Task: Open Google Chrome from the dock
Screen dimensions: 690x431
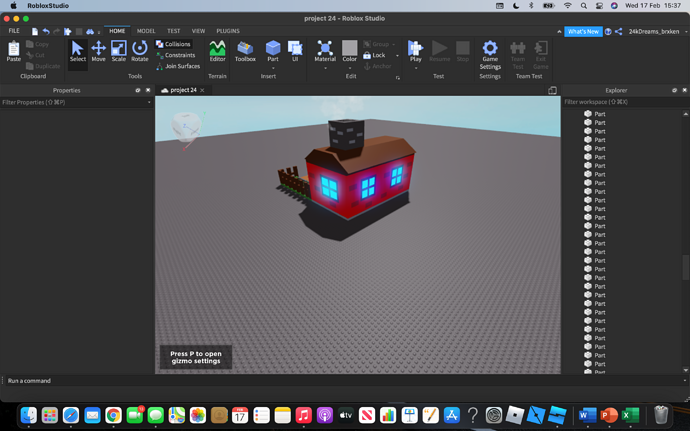Action: [x=114, y=415]
